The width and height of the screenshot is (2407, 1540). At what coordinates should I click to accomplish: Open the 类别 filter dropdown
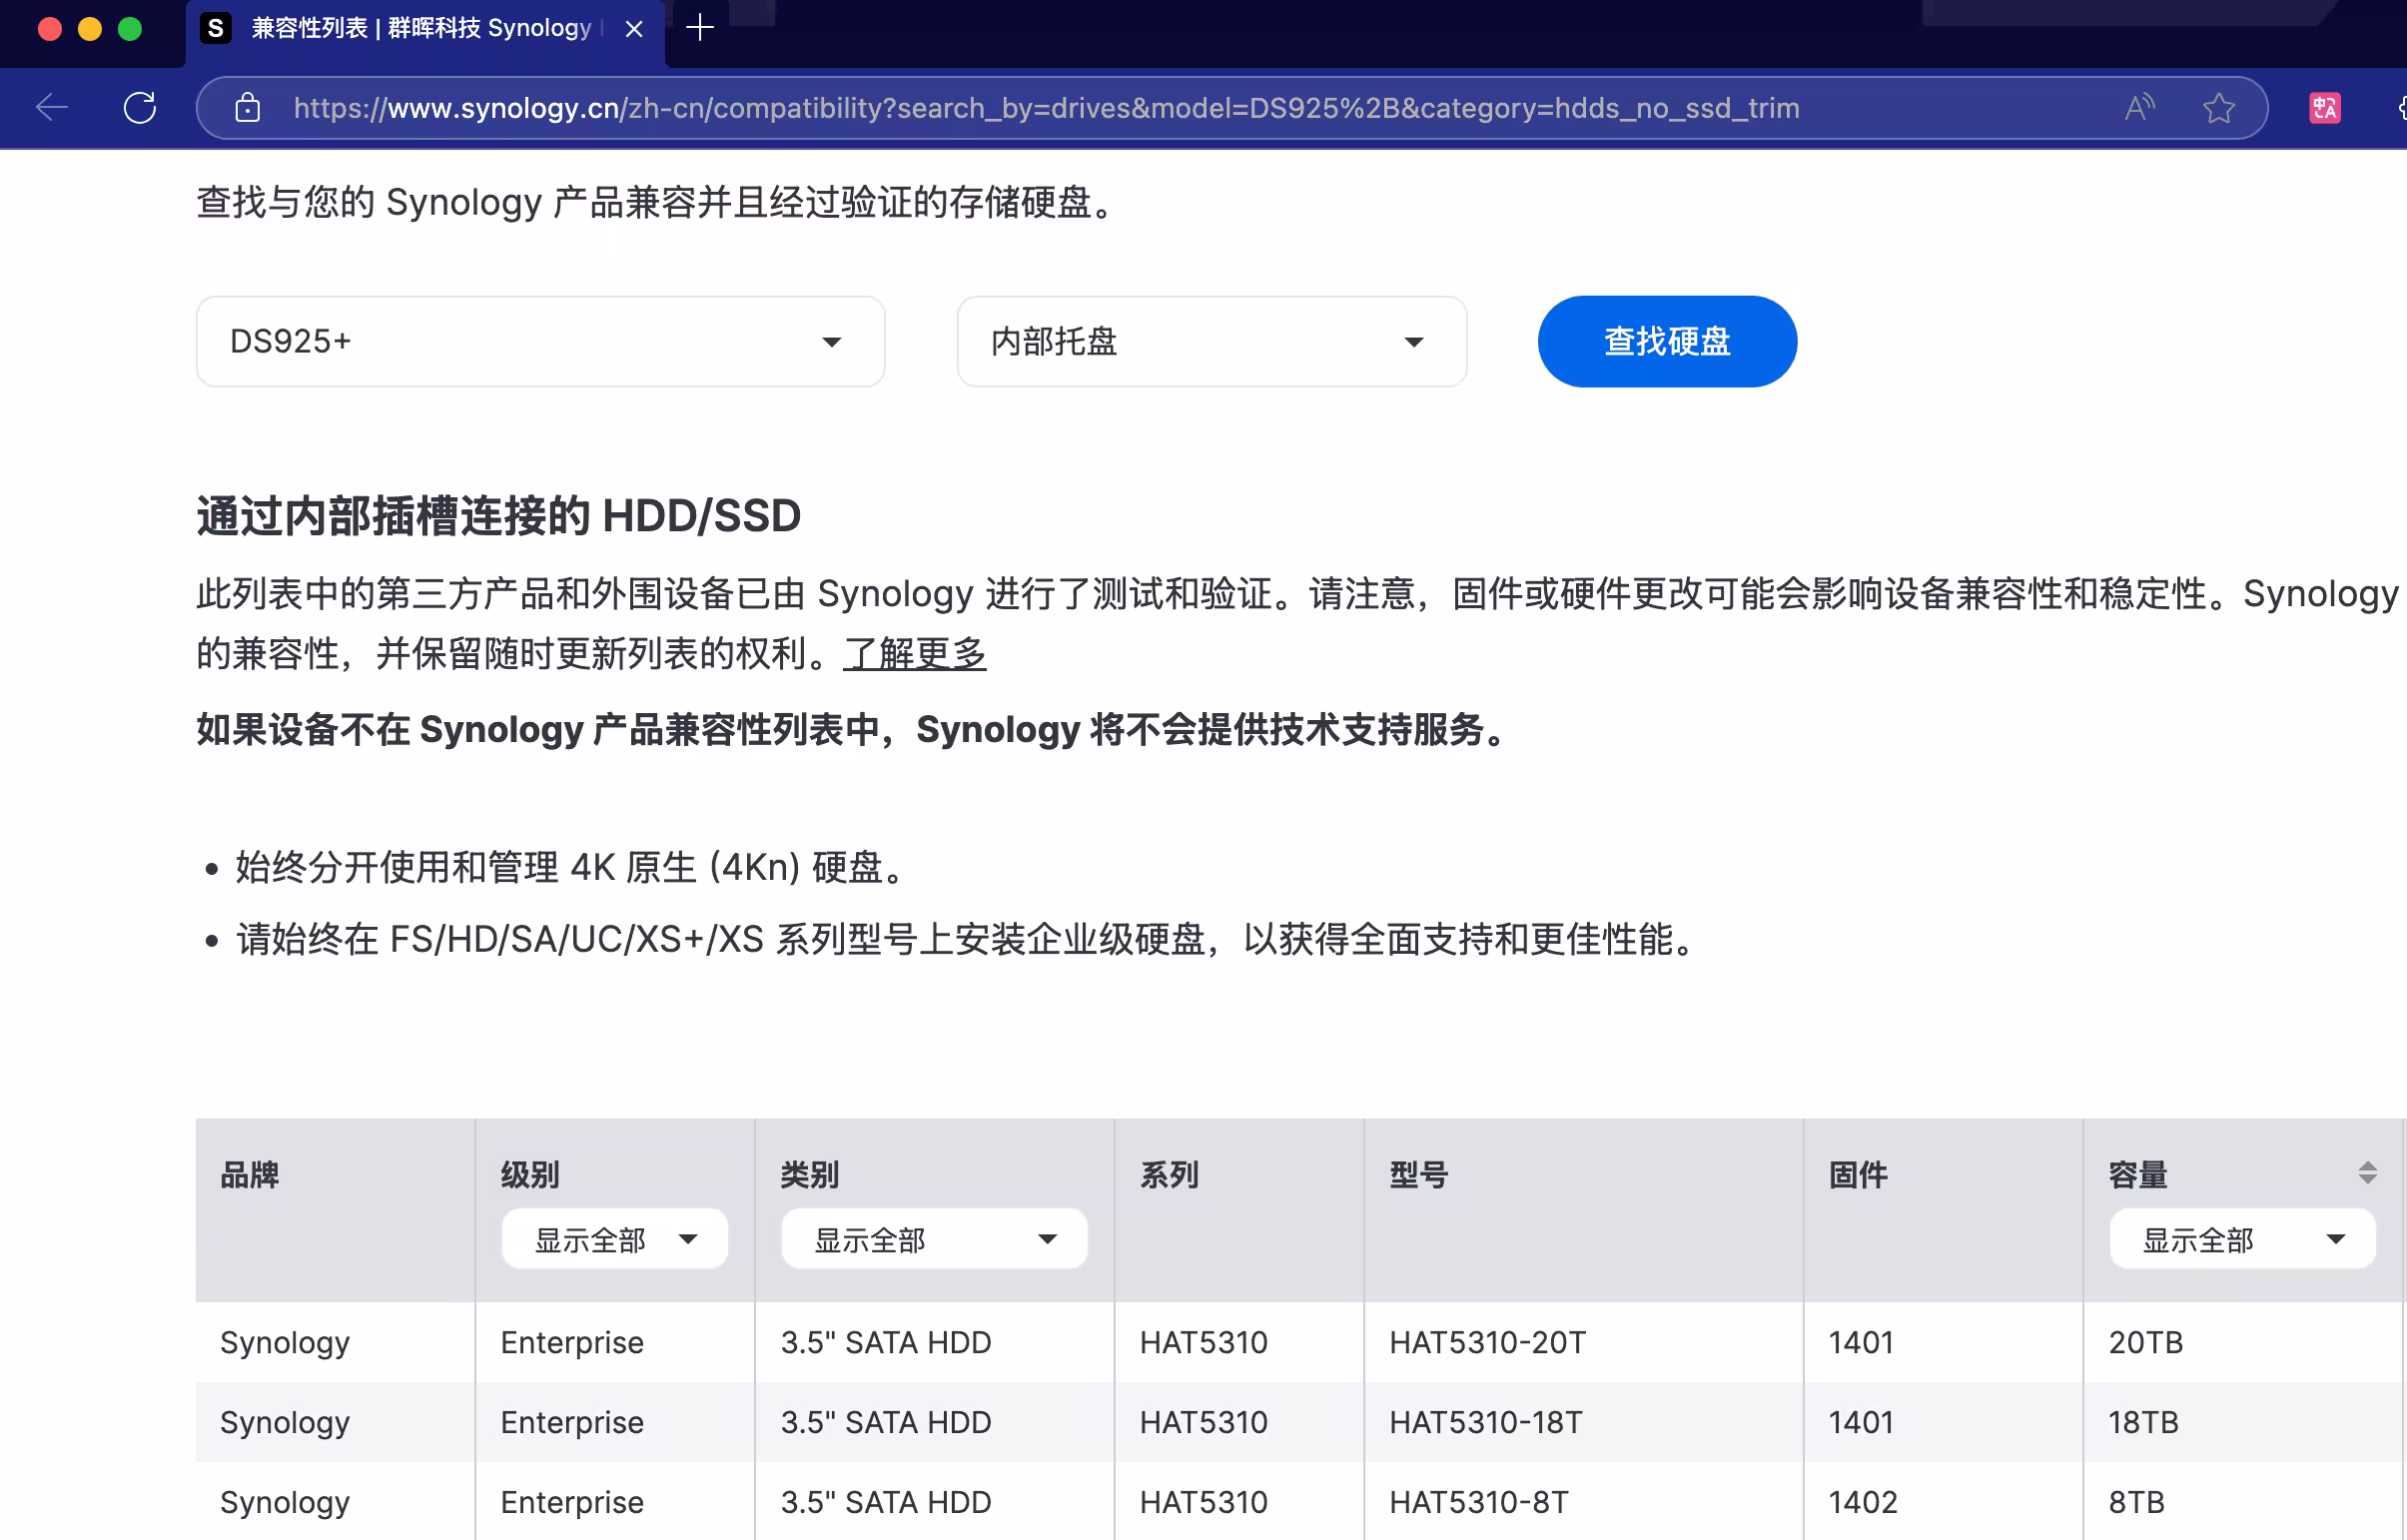click(933, 1239)
